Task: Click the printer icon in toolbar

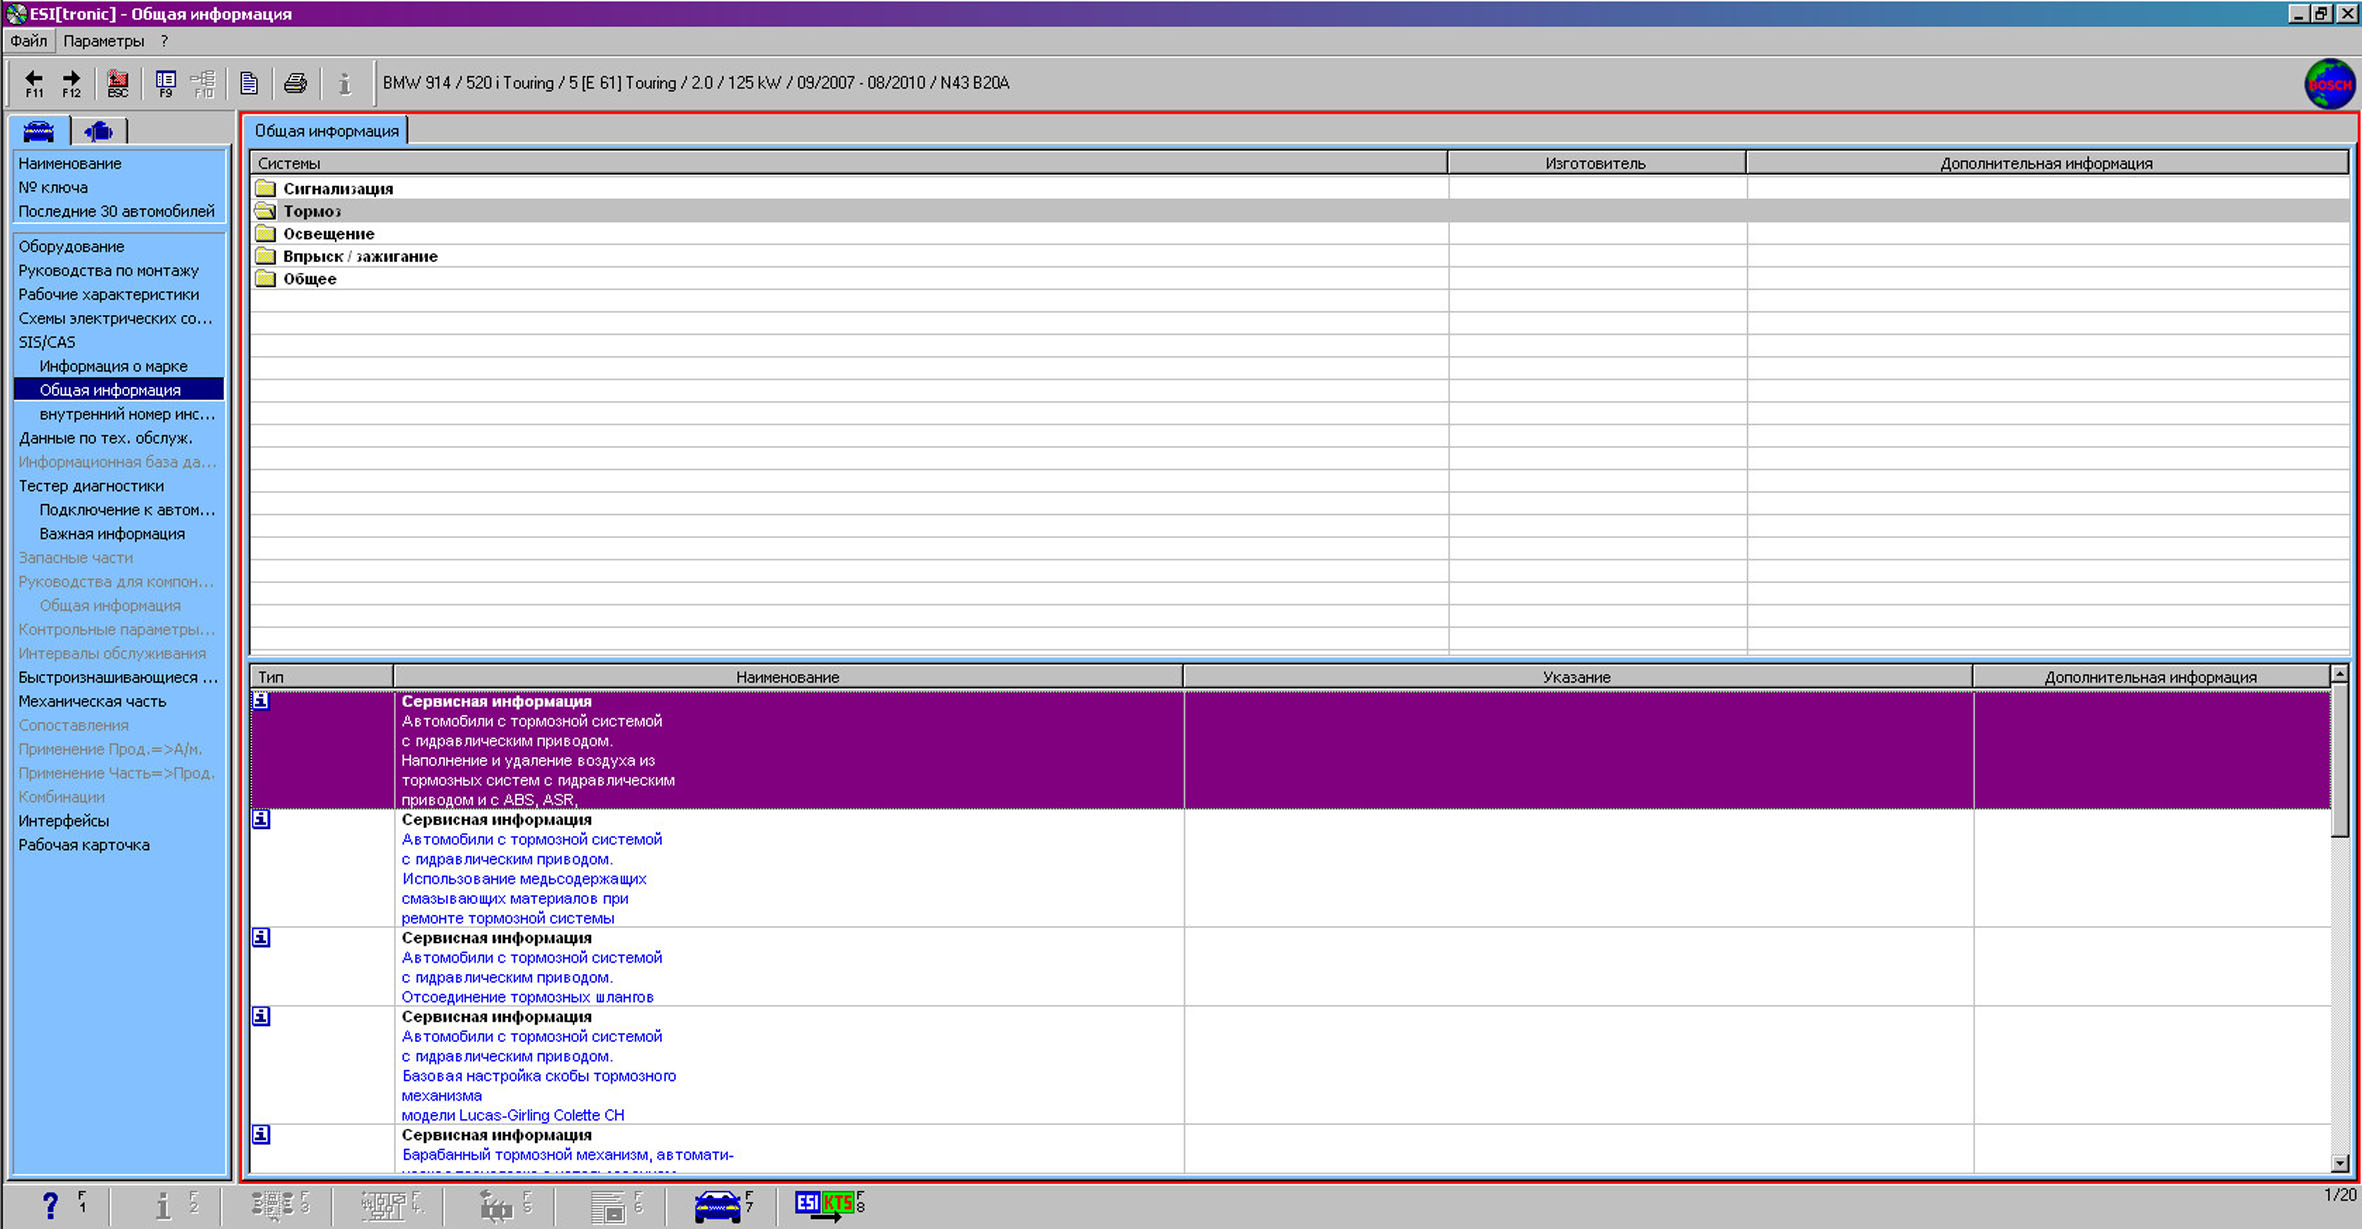Action: pyautogui.click(x=295, y=83)
